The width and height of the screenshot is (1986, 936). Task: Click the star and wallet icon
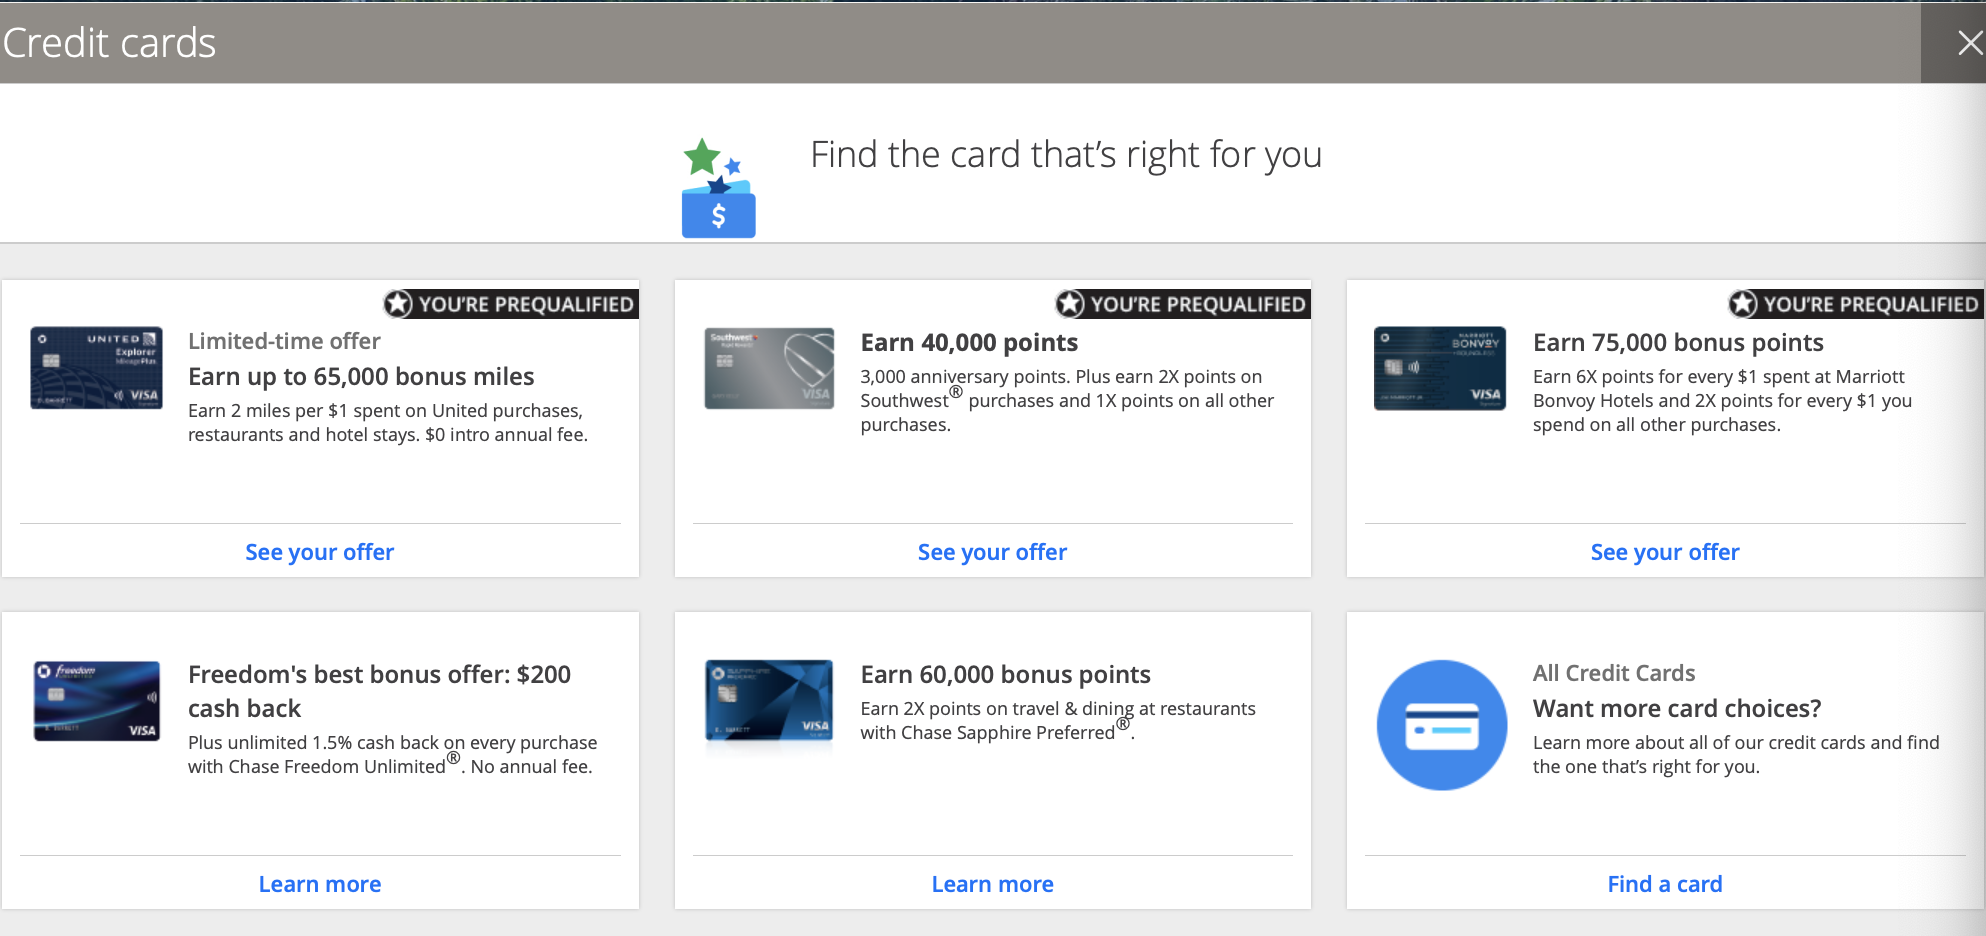[x=718, y=188]
